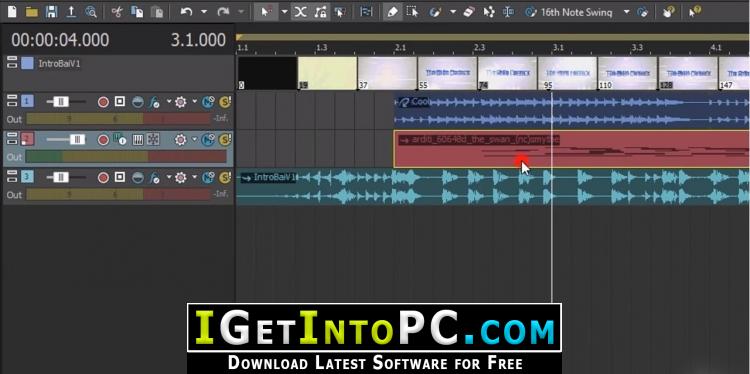
Task: Toggle the enable snapping cursor button
Action: click(x=265, y=12)
